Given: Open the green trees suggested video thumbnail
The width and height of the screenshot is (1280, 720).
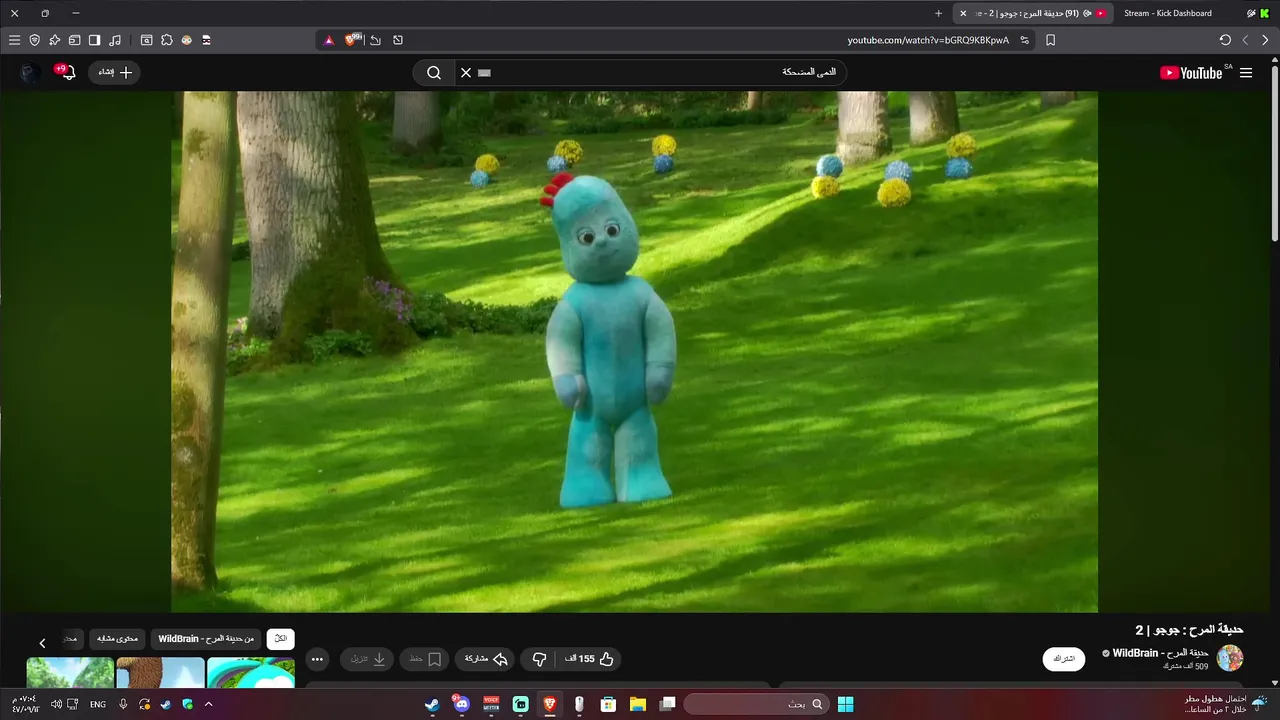Looking at the screenshot, I should [x=70, y=673].
